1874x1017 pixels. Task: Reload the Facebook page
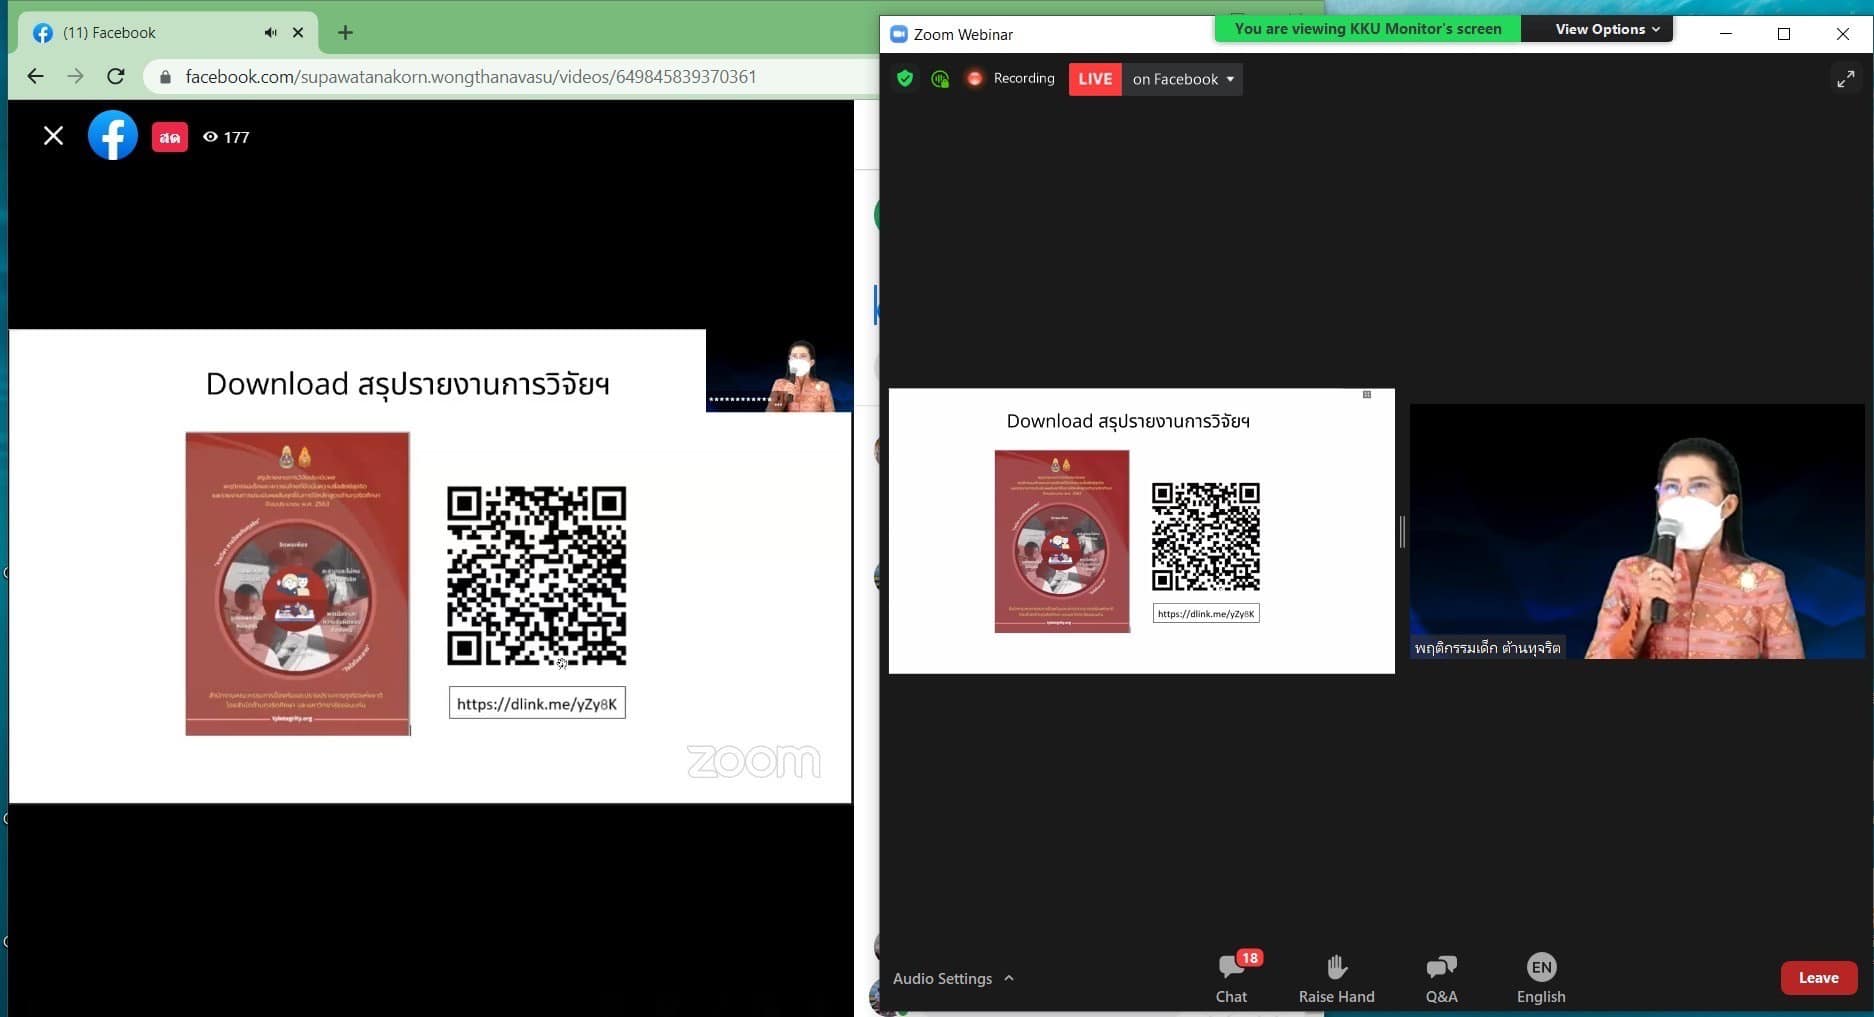(116, 76)
